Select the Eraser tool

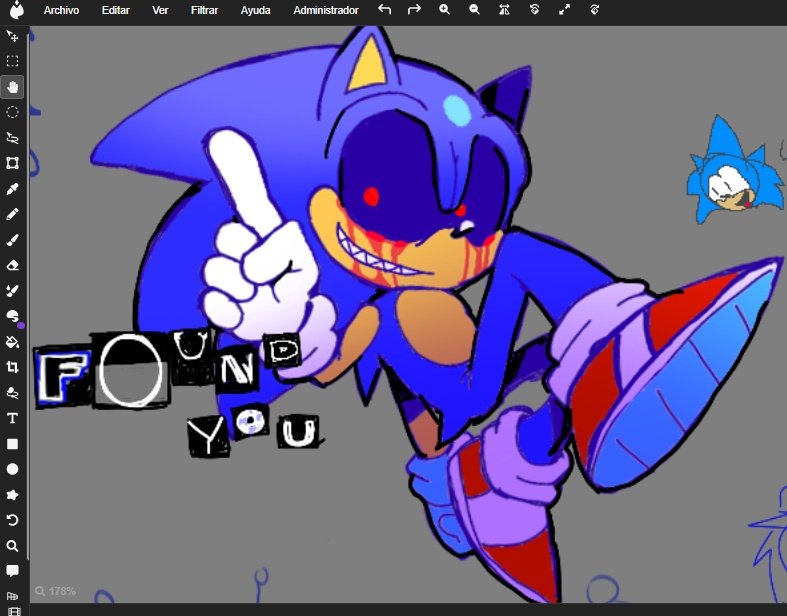(13, 265)
